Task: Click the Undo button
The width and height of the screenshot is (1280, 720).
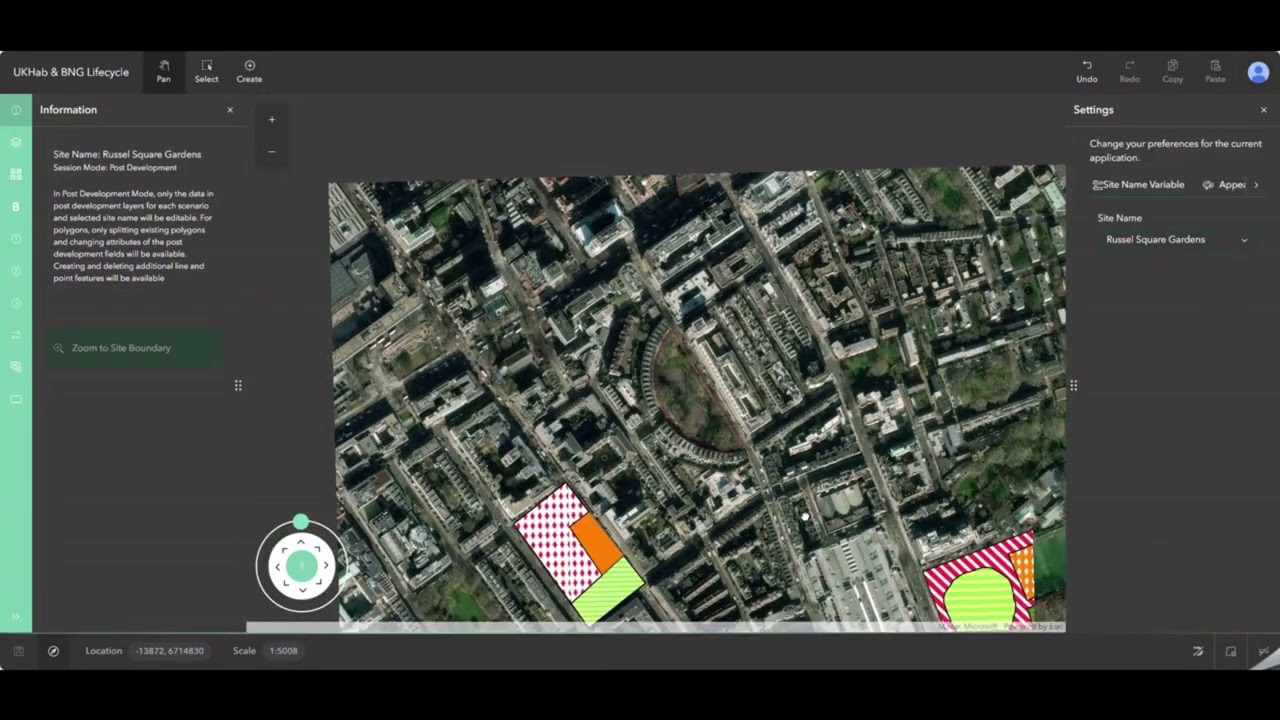Action: 1087,72
